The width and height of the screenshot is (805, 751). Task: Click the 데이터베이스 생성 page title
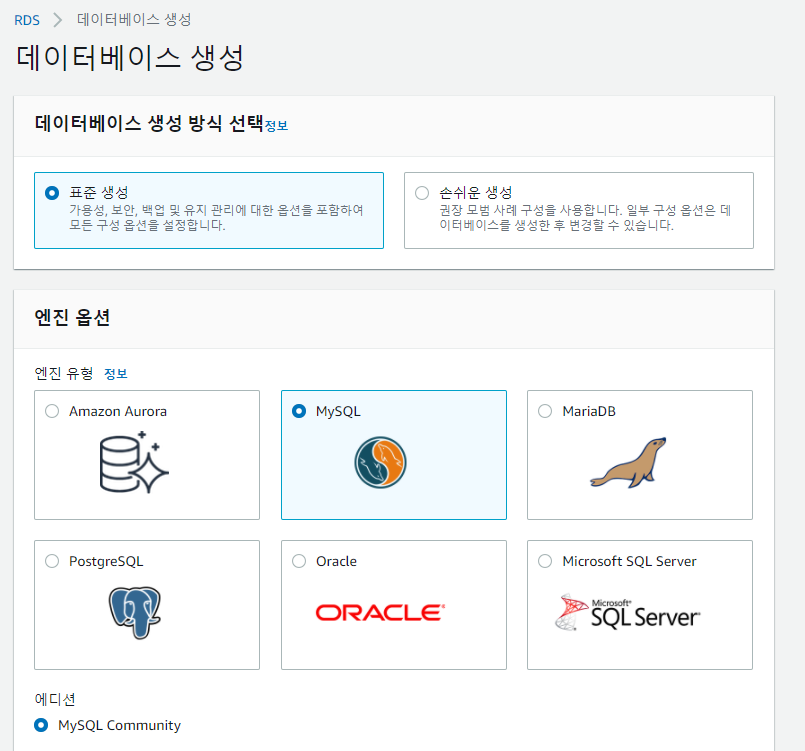click(x=130, y=57)
